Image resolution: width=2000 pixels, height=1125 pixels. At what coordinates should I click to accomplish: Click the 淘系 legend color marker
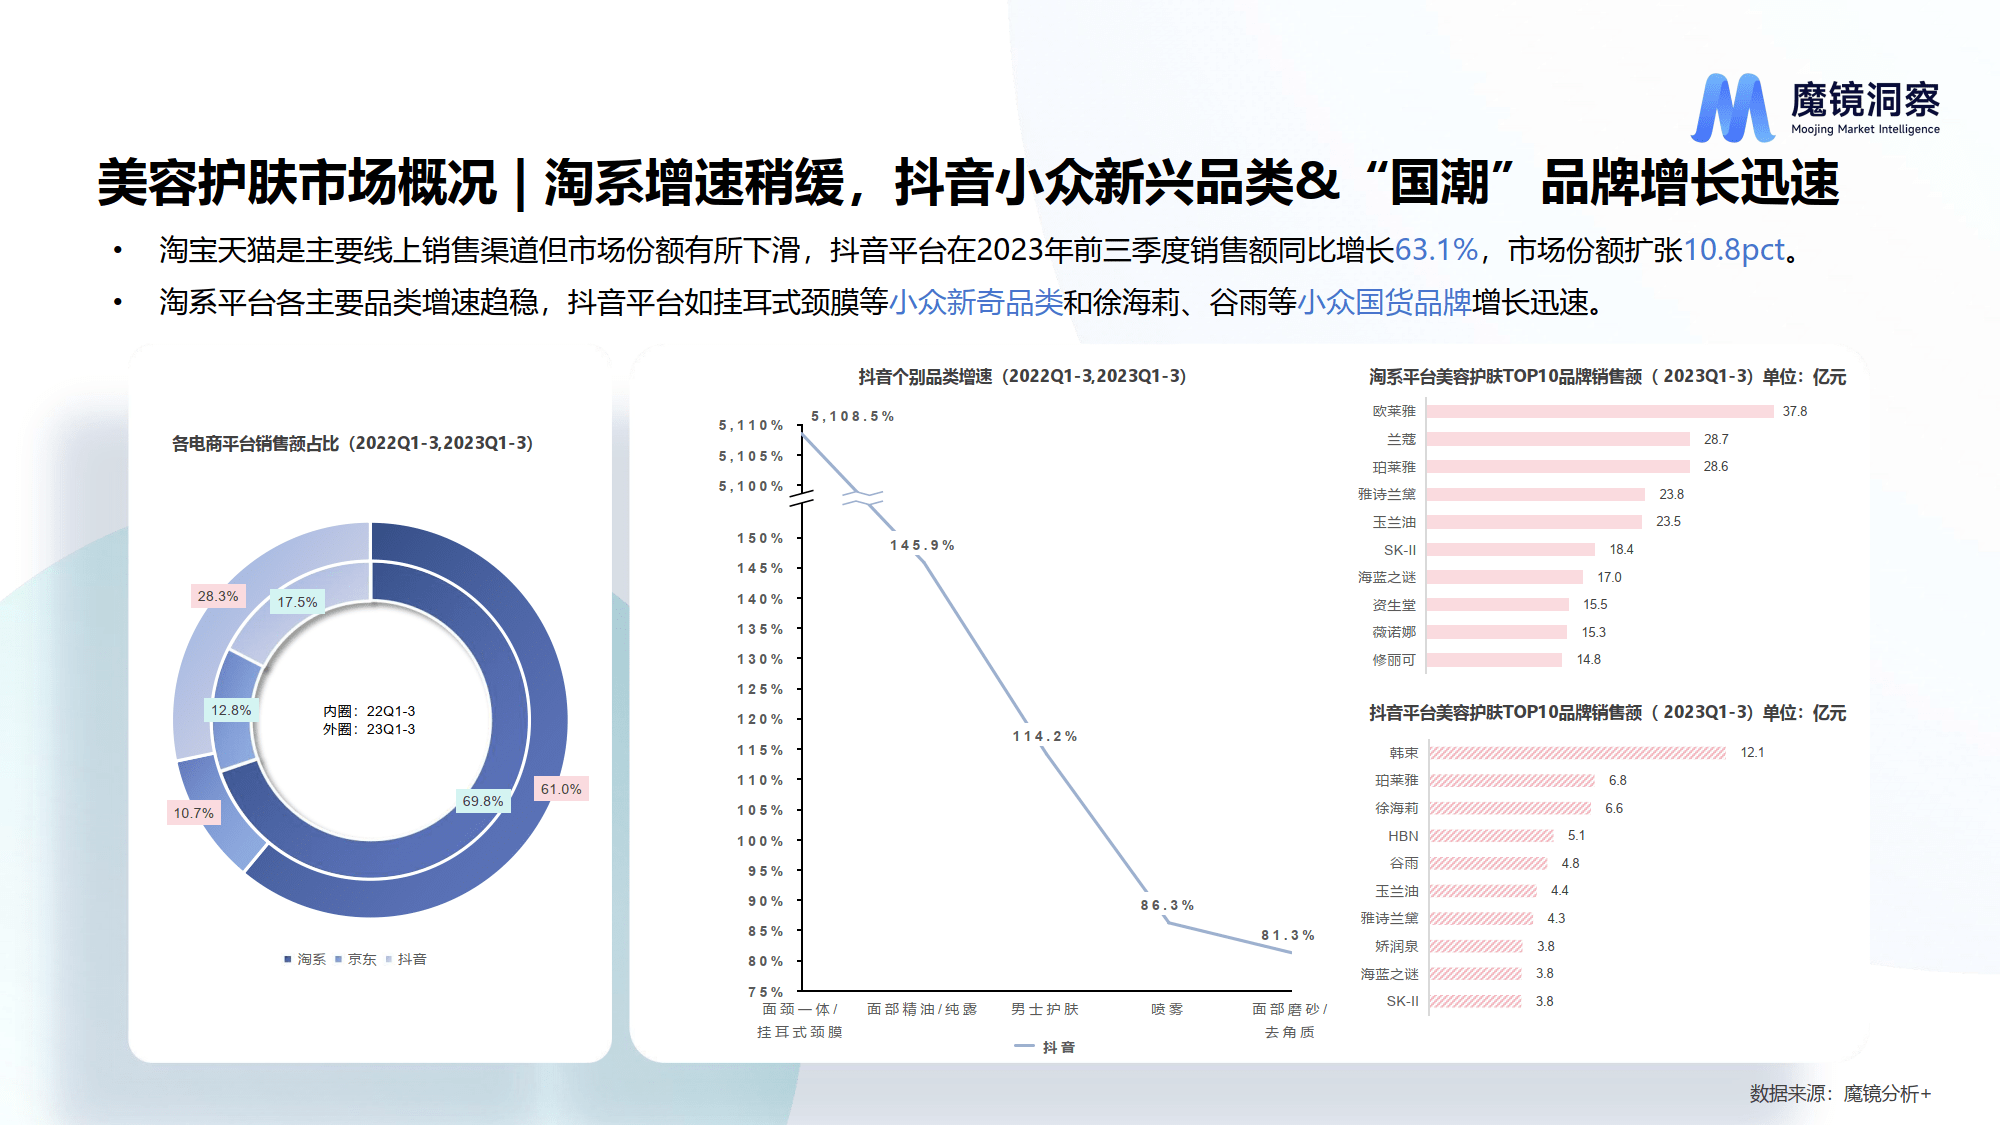pos(288,959)
